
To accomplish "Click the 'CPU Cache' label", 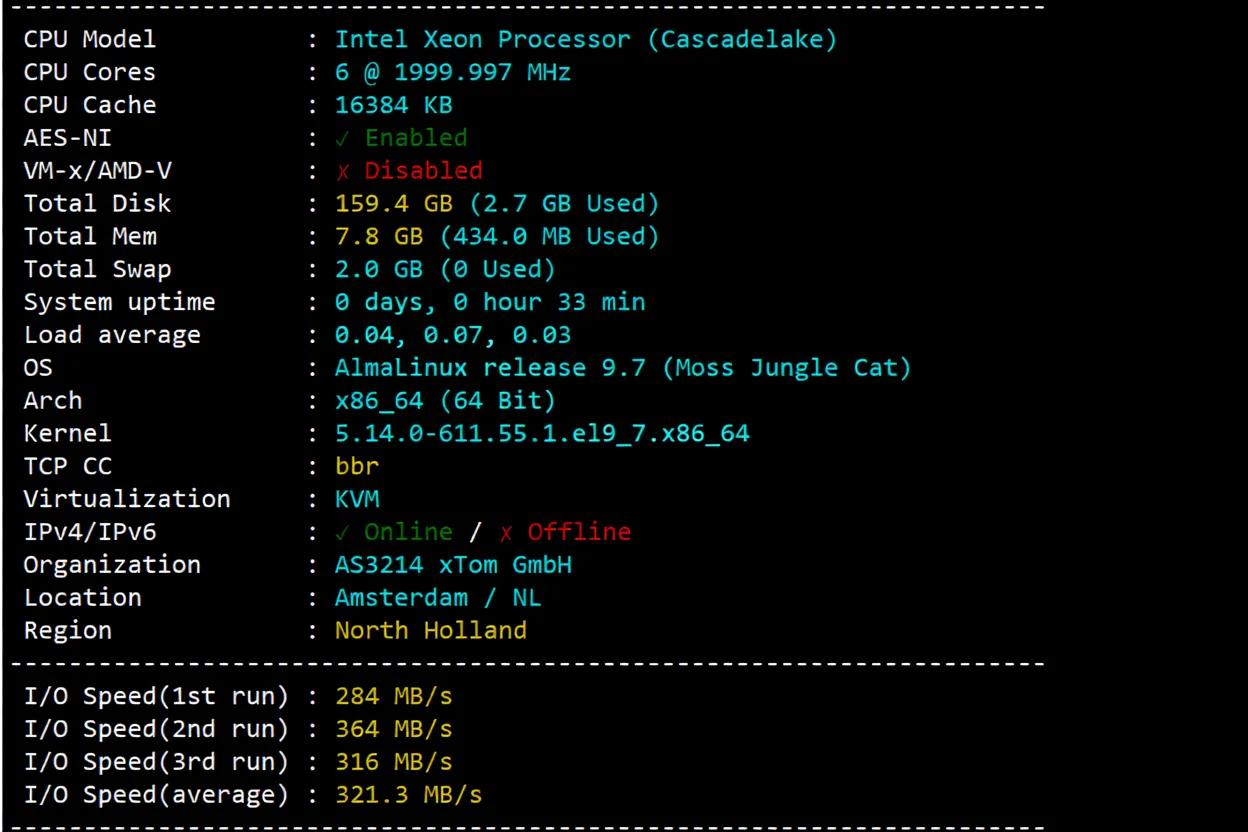I will tap(90, 106).
